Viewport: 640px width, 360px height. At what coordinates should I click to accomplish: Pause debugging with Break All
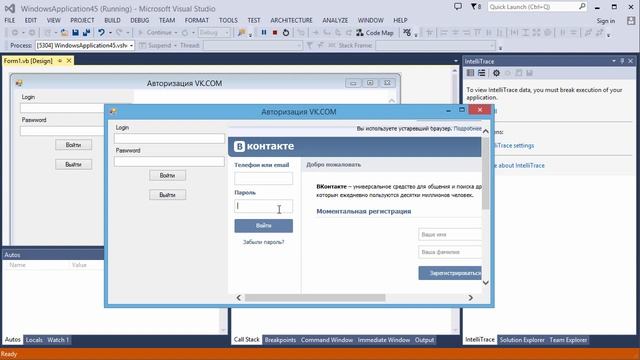tap(264, 33)
